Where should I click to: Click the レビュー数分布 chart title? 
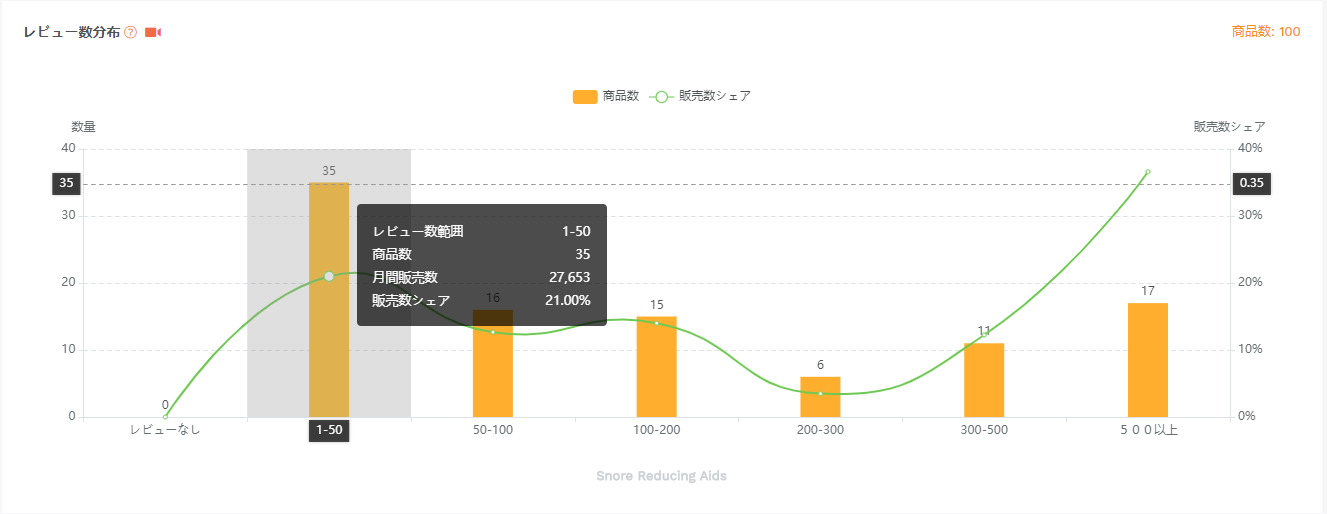(71, 33)
